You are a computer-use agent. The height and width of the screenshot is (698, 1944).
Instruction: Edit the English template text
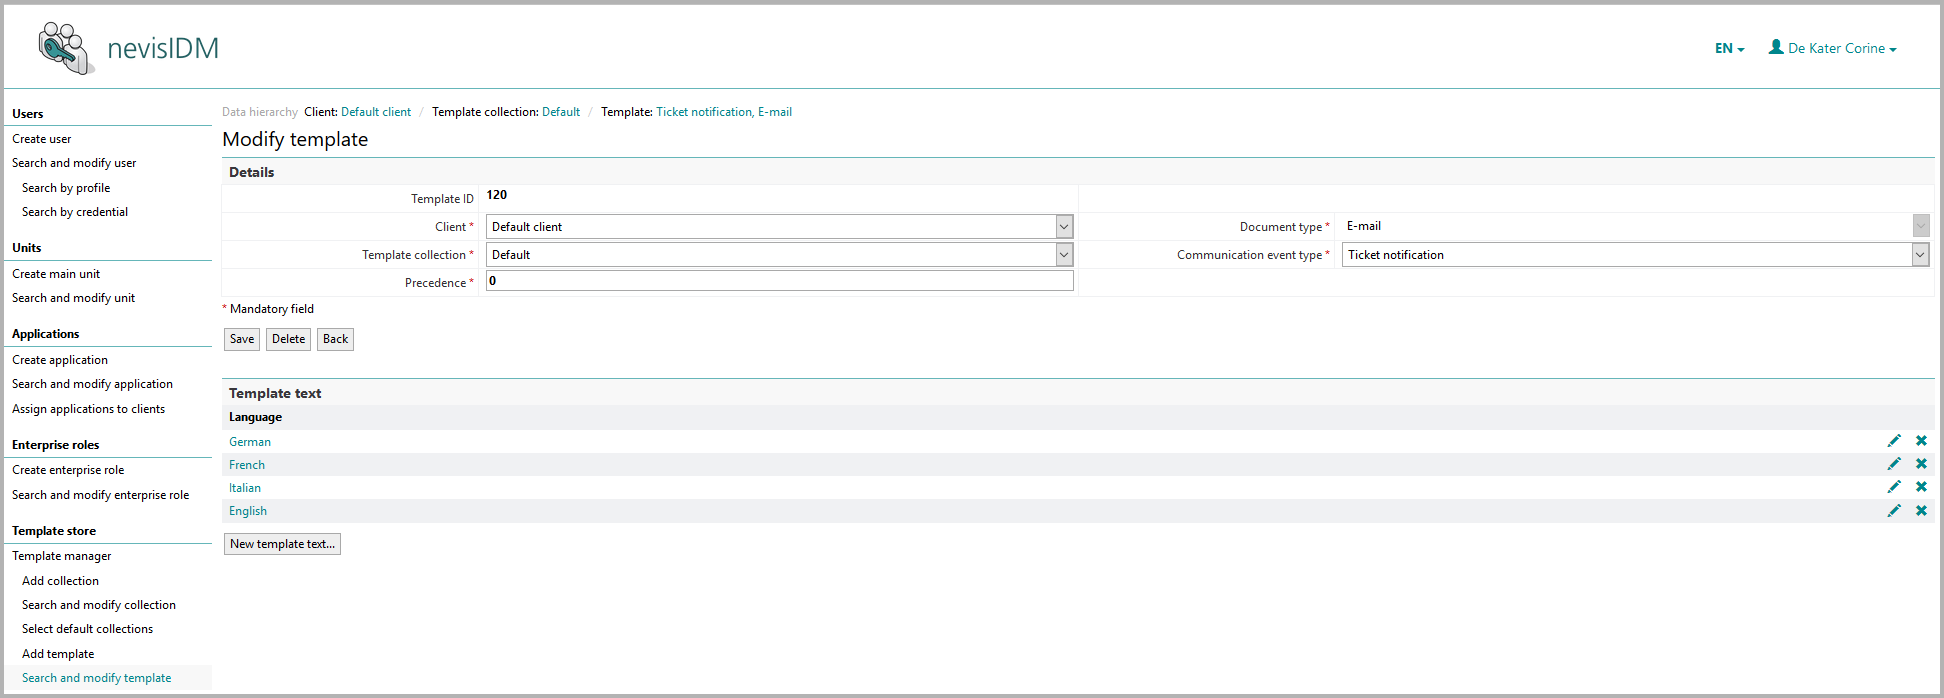point(1893,511)
